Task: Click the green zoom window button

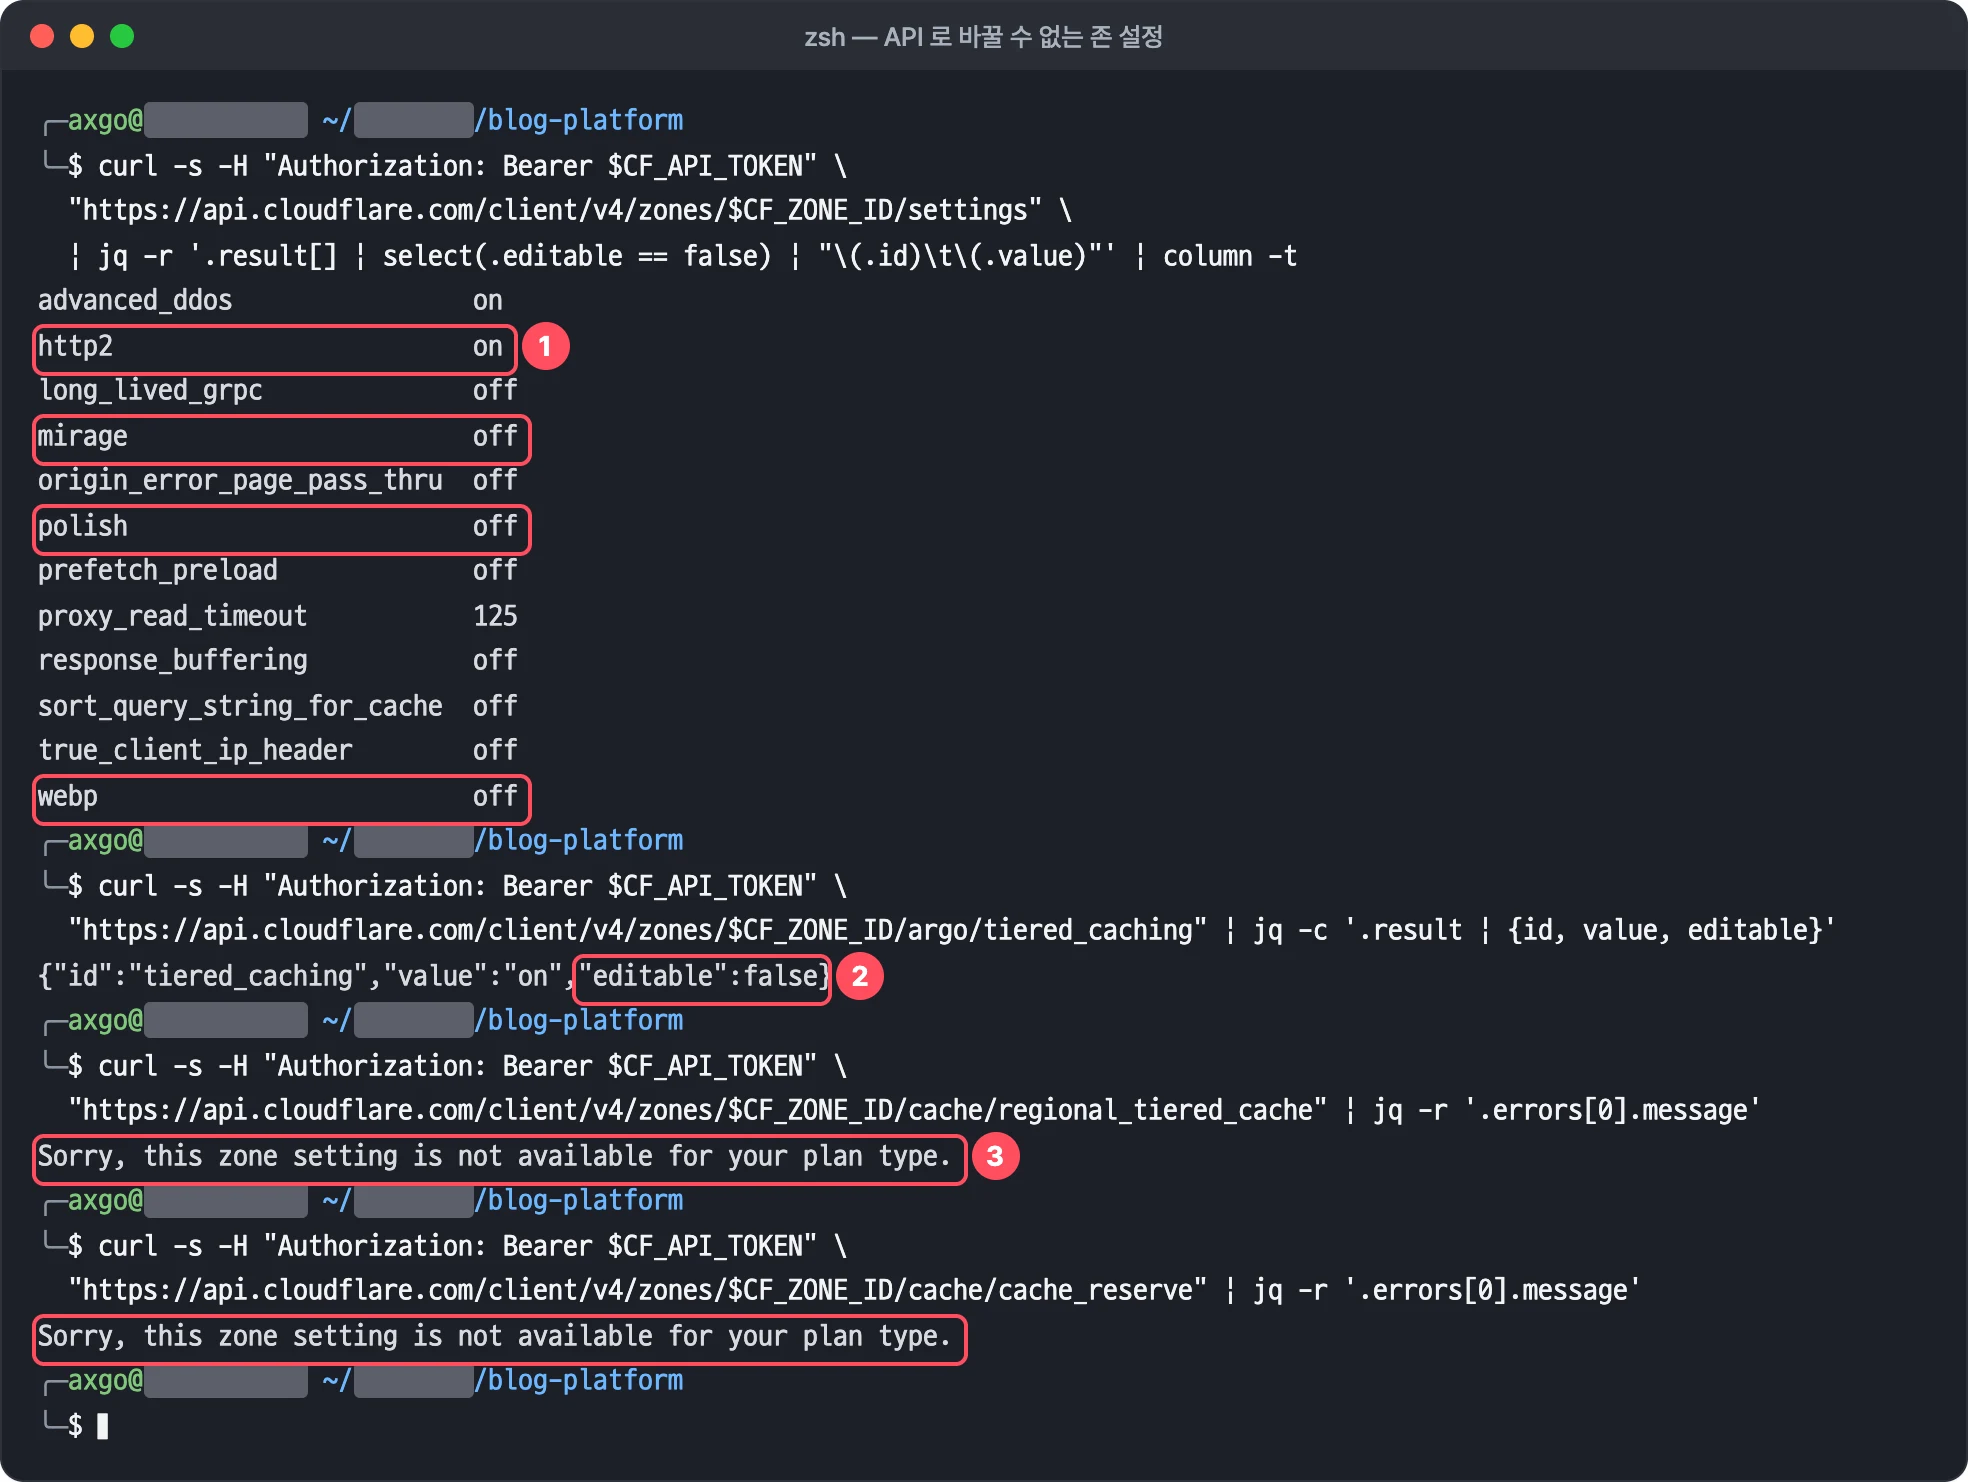Action: (122, 37)
